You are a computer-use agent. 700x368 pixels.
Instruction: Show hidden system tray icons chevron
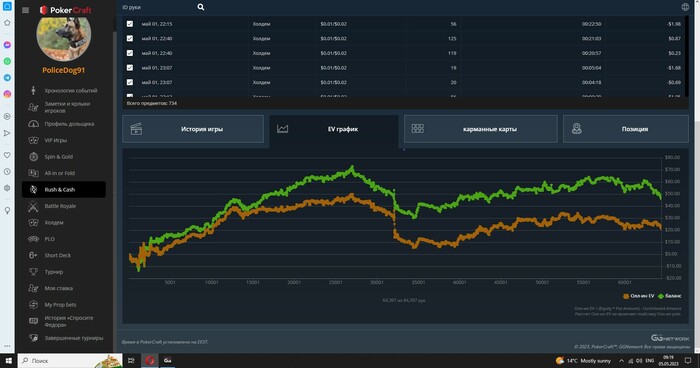point(621,360)
